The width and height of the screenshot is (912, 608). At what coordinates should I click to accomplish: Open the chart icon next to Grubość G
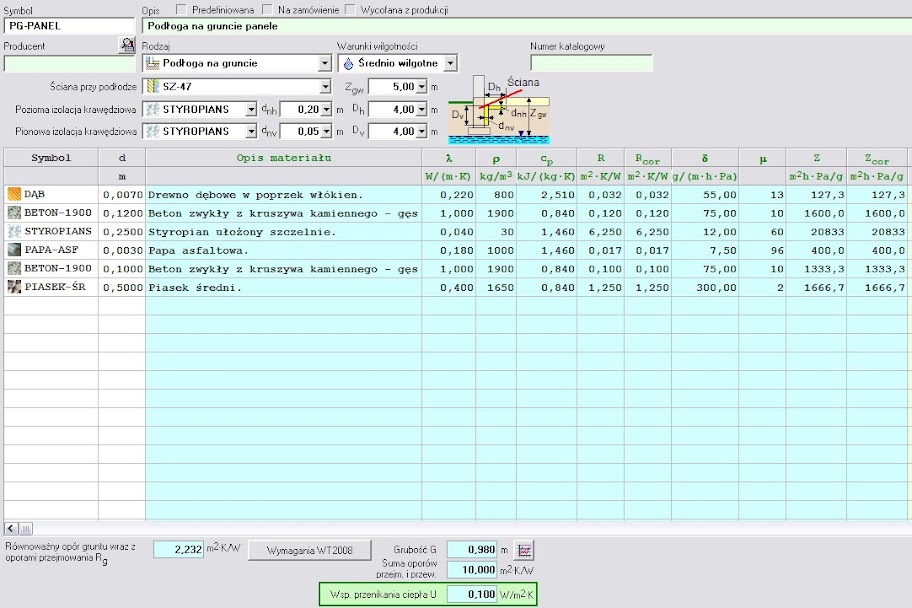coord(526,550)
